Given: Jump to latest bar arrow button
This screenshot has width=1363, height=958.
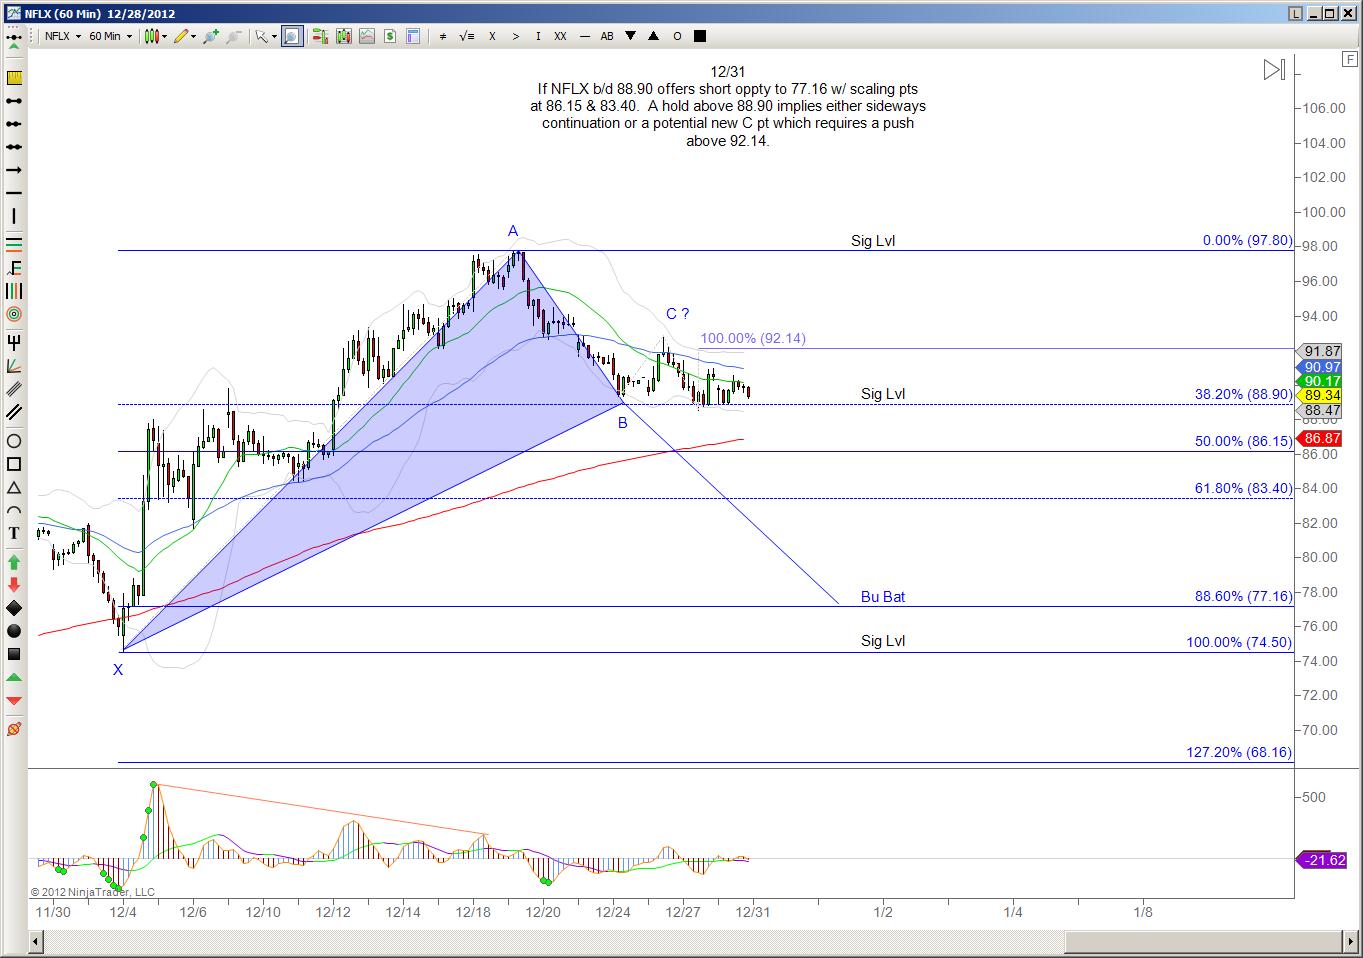Looking at the screenshot, I should coord(1273,70).
